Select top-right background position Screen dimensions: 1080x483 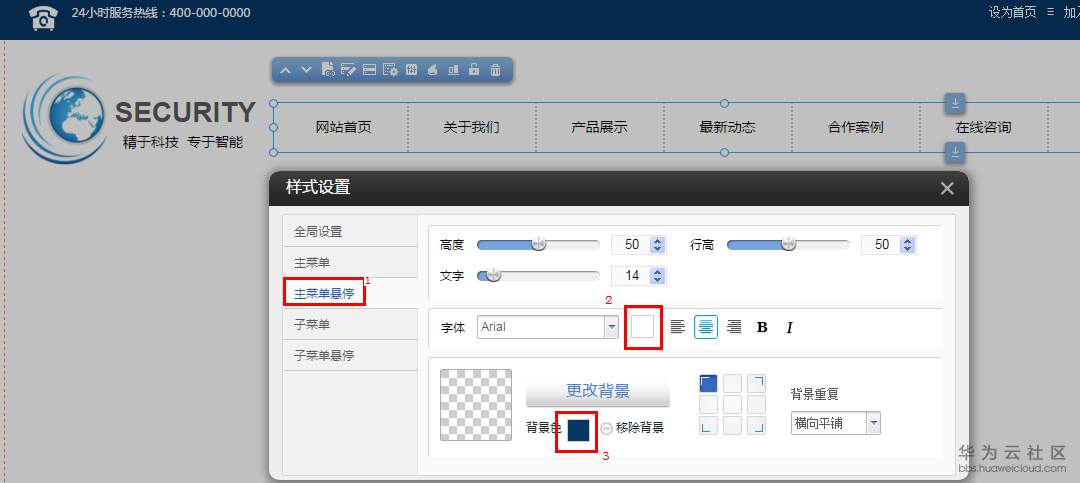(756, 384)
